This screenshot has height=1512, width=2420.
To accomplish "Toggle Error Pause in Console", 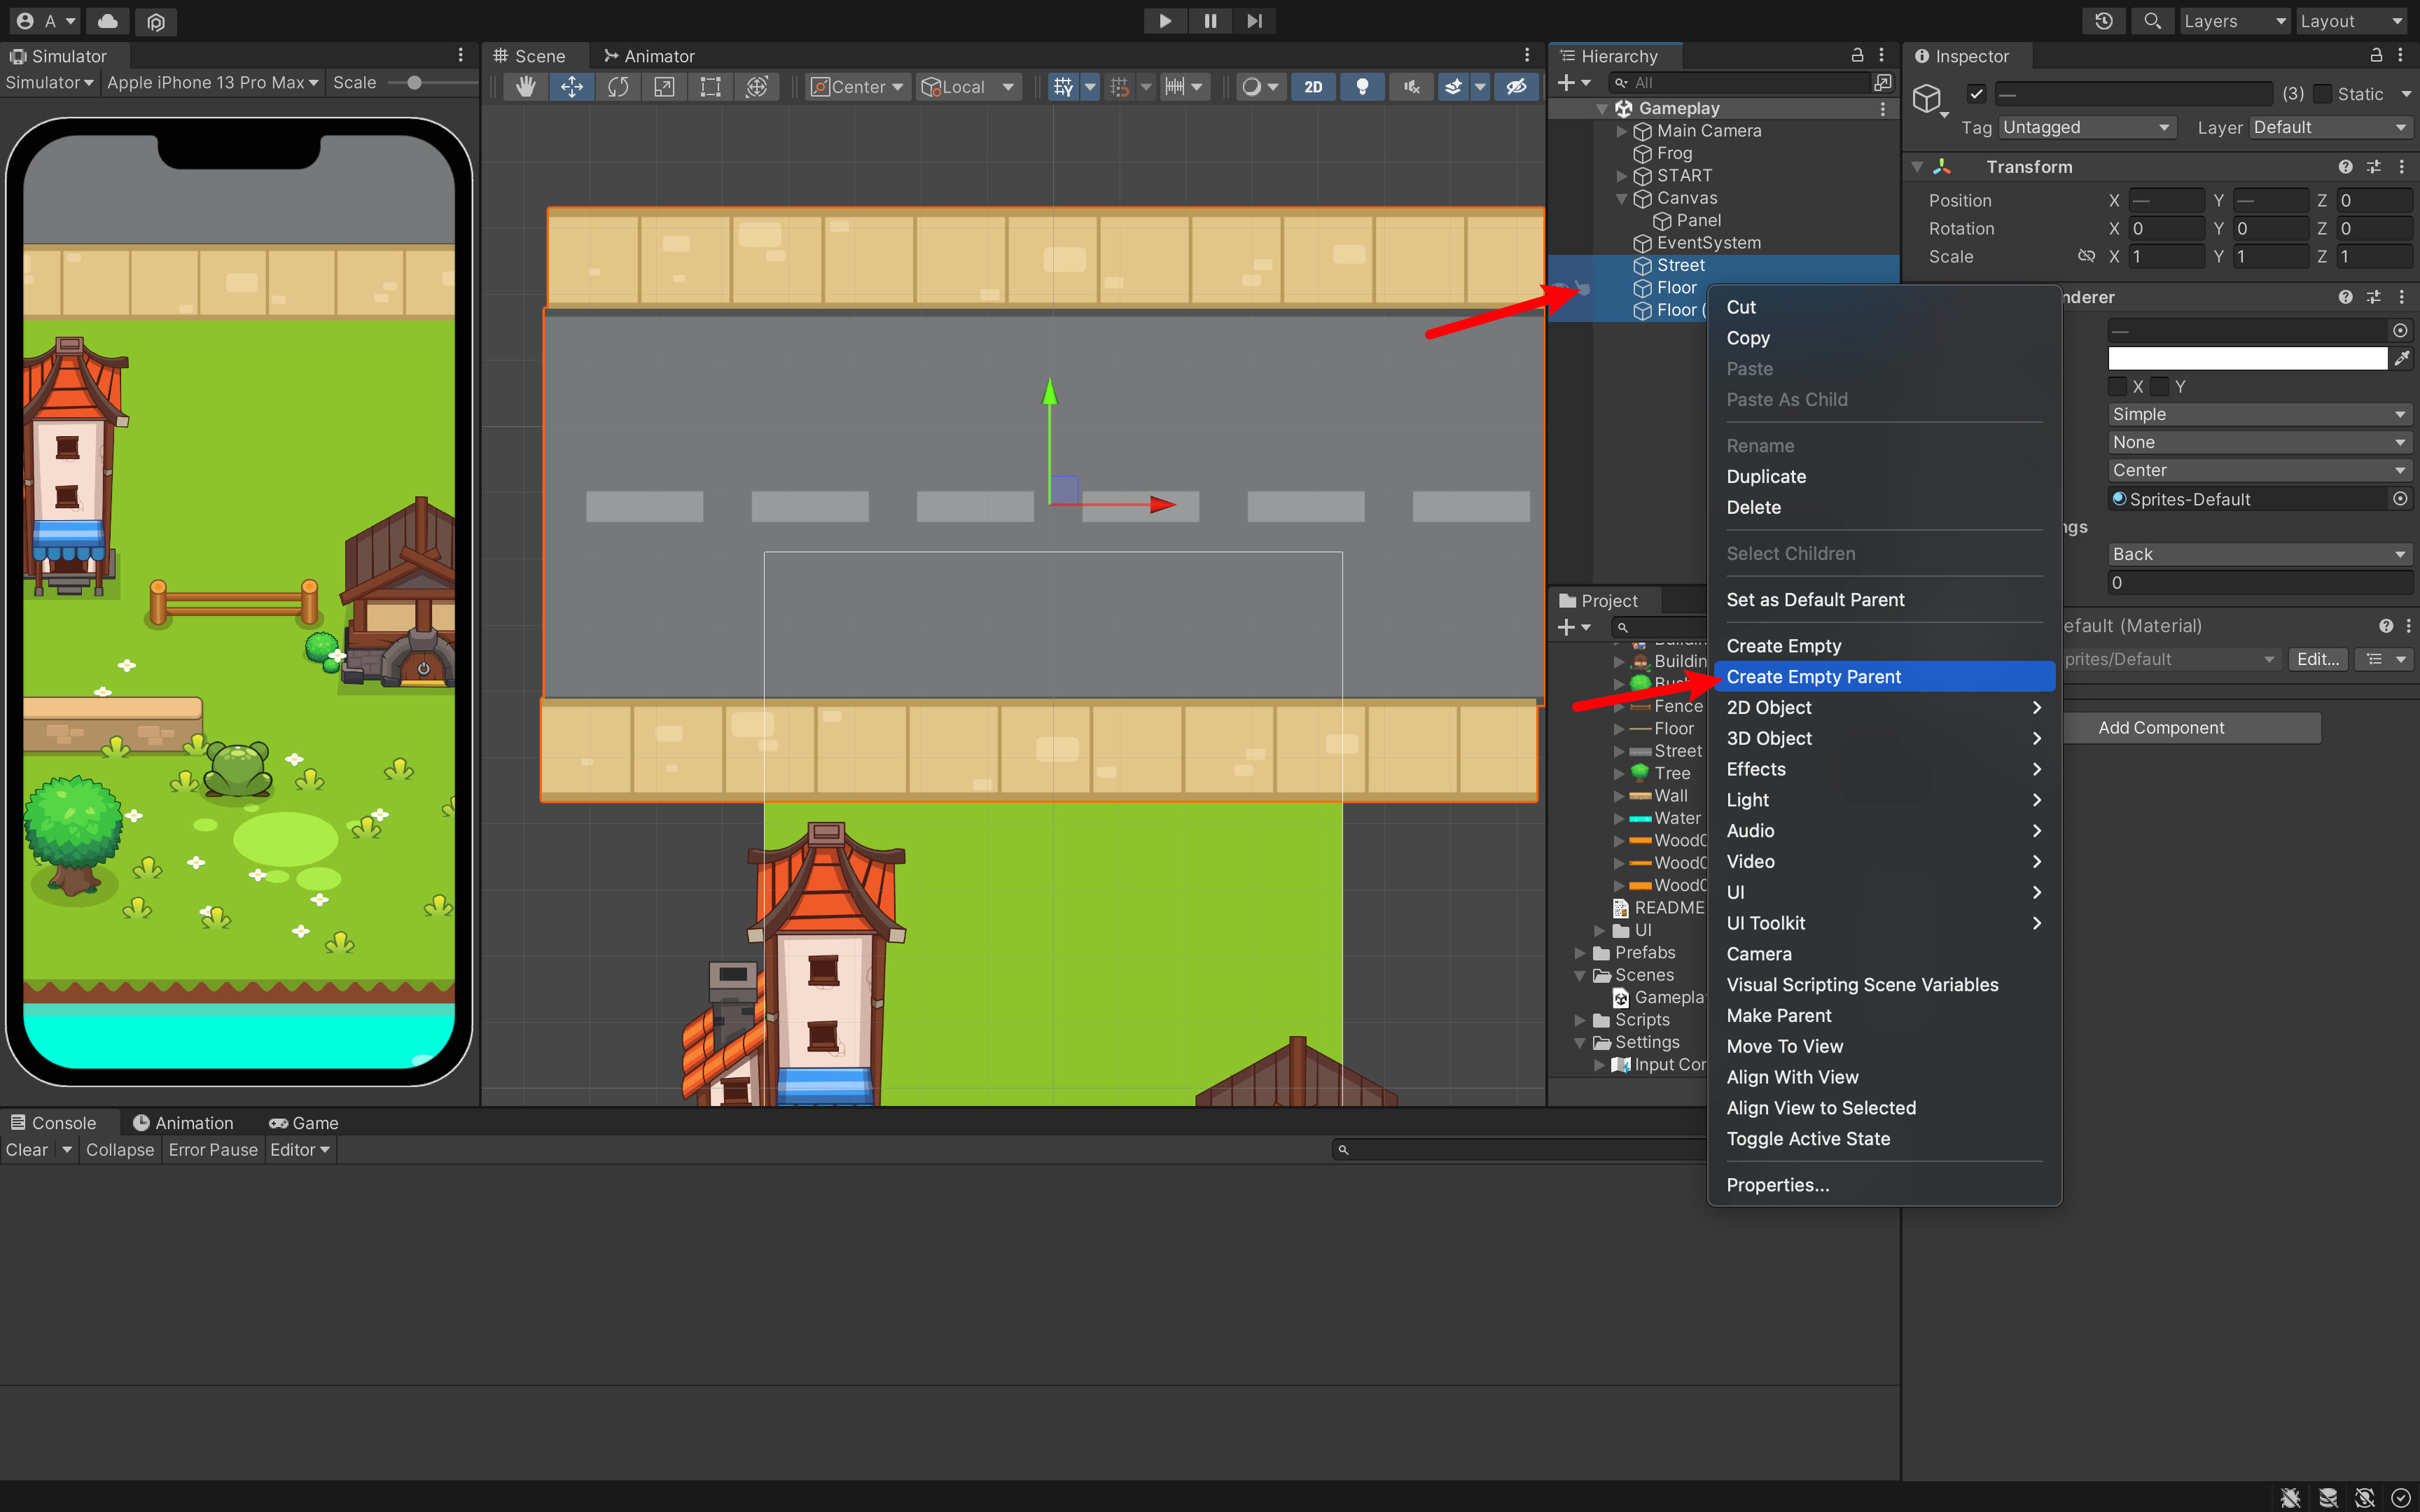I will tap(213, 1150).
